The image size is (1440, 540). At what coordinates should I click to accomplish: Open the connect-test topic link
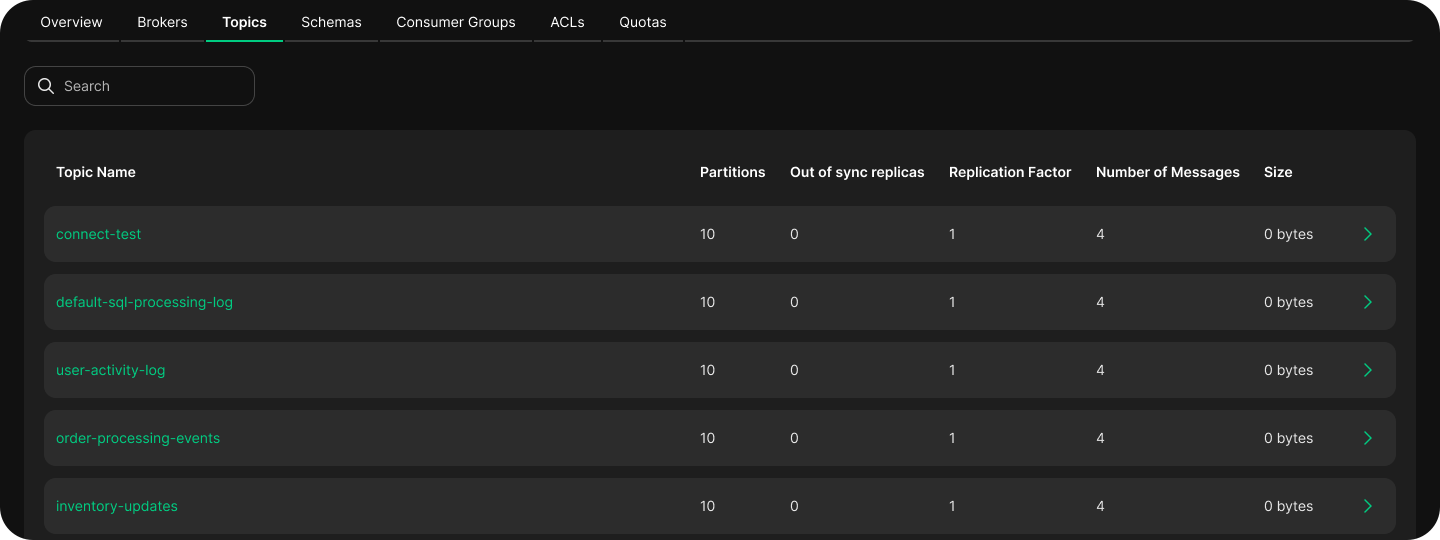click(99, 234)
